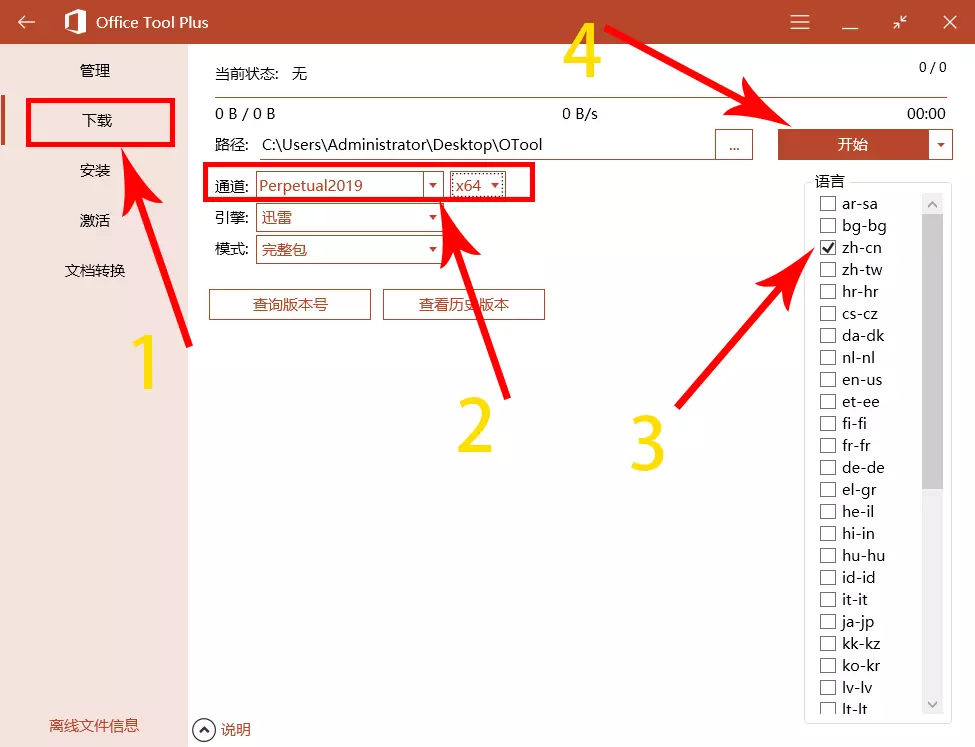Check the de-de language checkbox
This screenshot has height=747, width=975.
[x=828, y=467]
